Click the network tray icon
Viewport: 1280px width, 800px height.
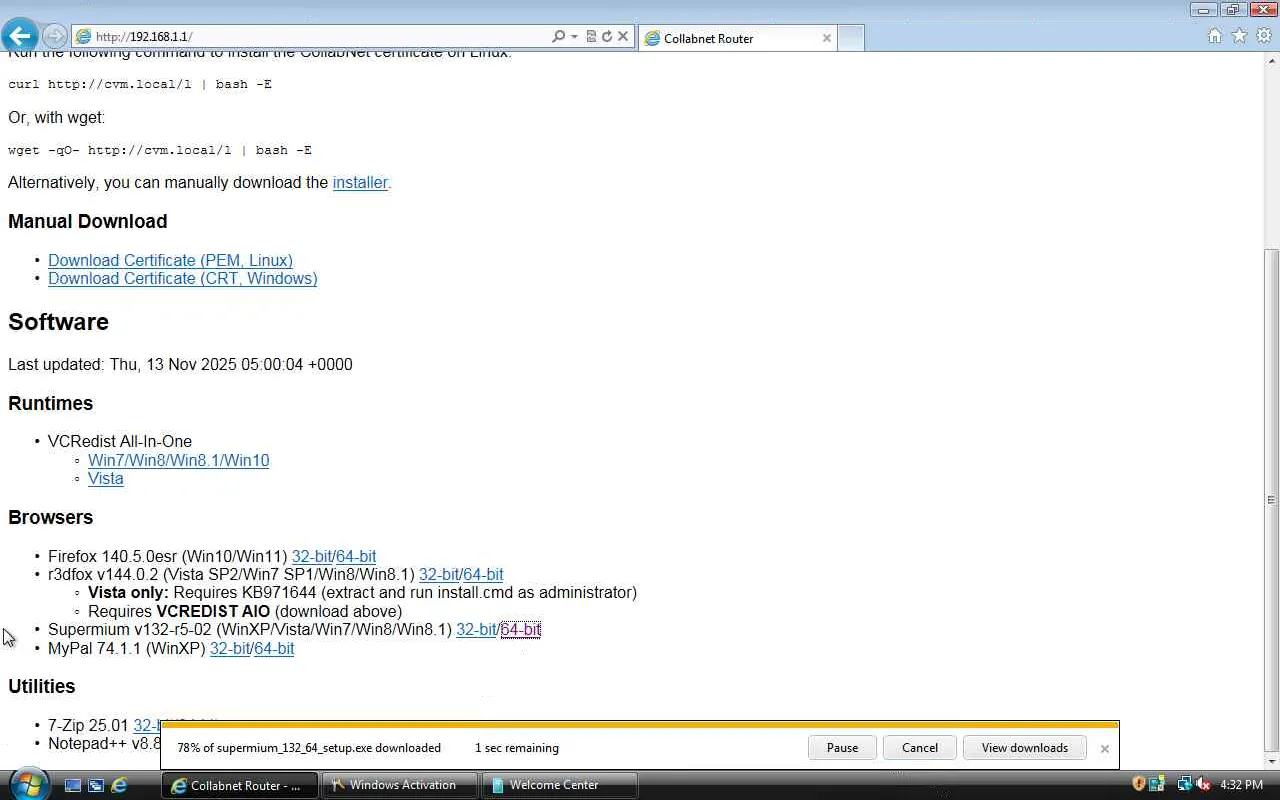click(x=1184, y=784)
